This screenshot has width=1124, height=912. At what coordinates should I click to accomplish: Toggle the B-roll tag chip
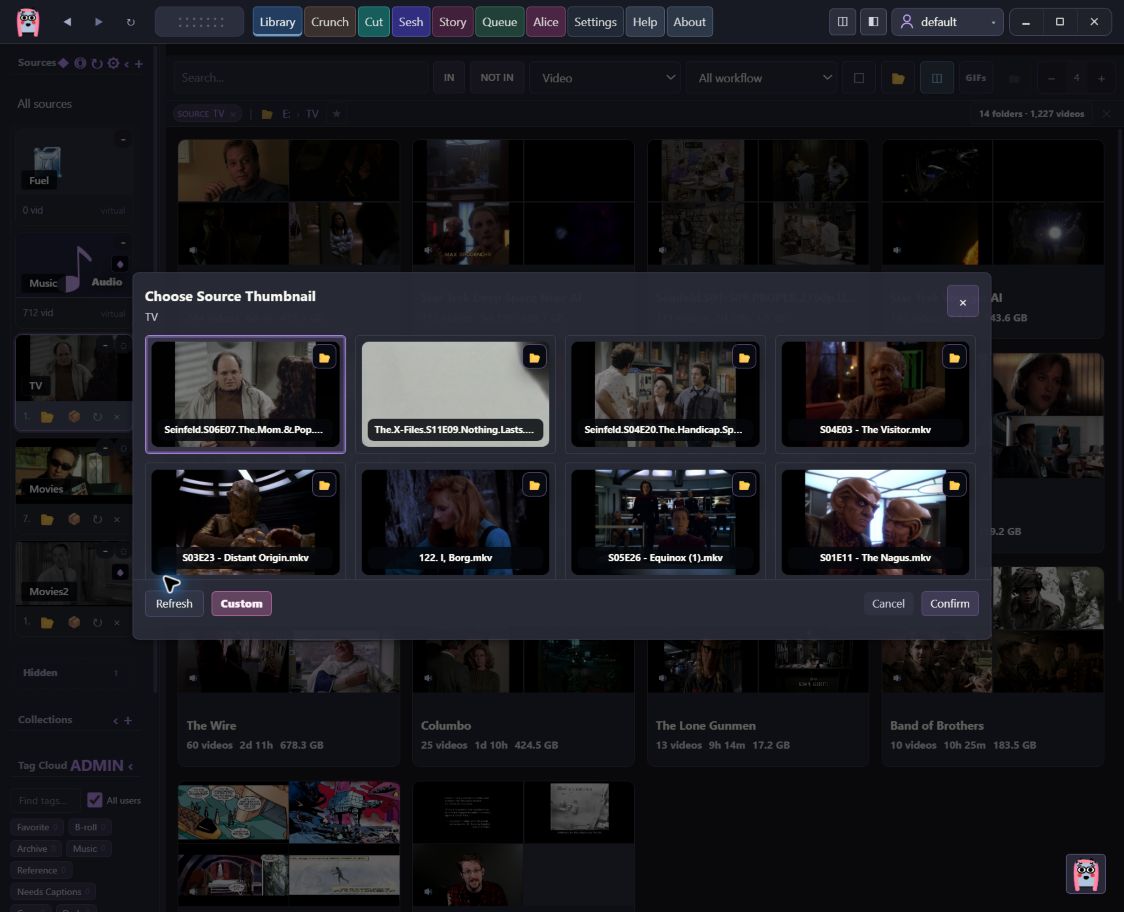click(89, 827)
